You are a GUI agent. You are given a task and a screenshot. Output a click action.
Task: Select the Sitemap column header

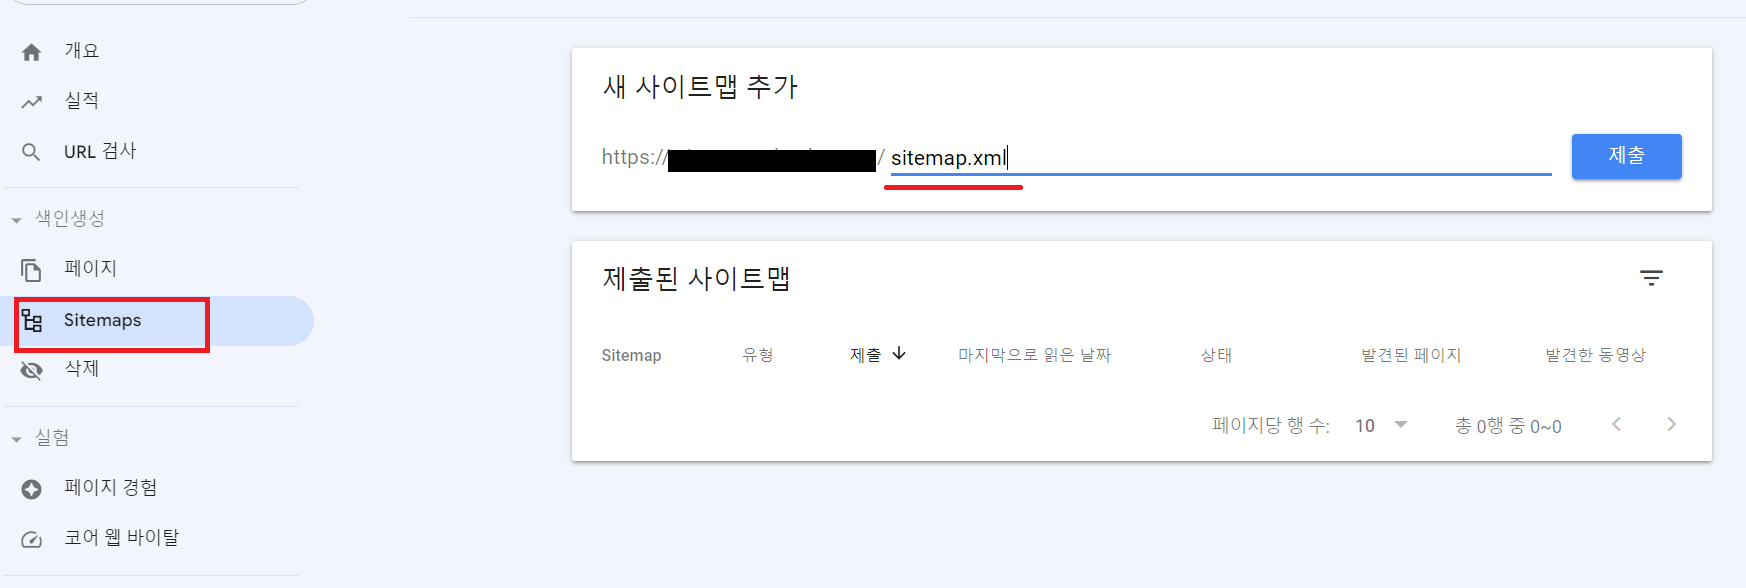631,354
